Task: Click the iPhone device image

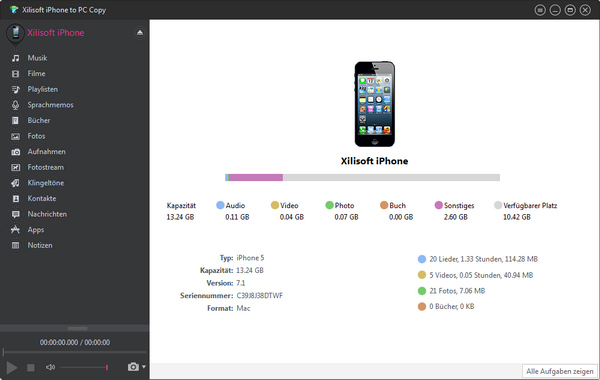Action: coord(375,104)
